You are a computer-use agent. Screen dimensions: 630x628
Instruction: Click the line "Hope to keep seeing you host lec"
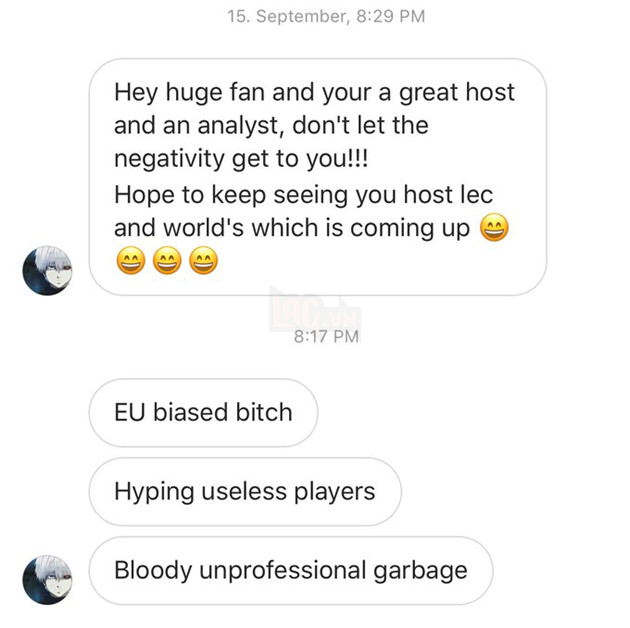[x=303, y=195]
